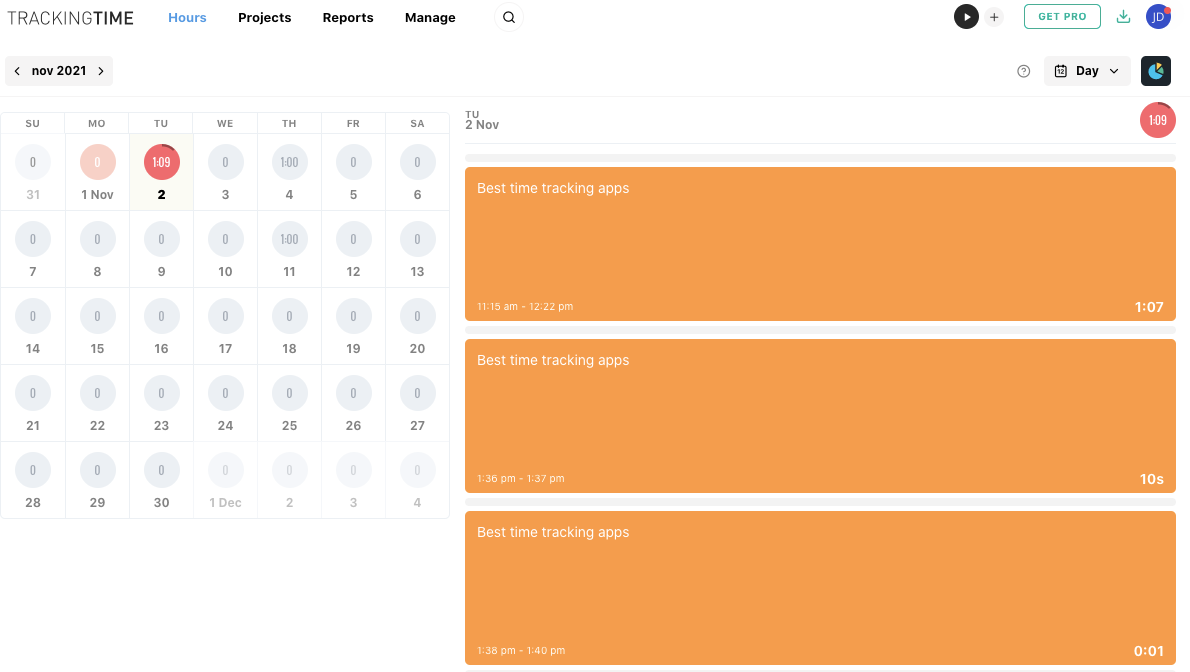Select 4 Dec in the calendar
Screen dimensions: 1190x672
[417, 481]
